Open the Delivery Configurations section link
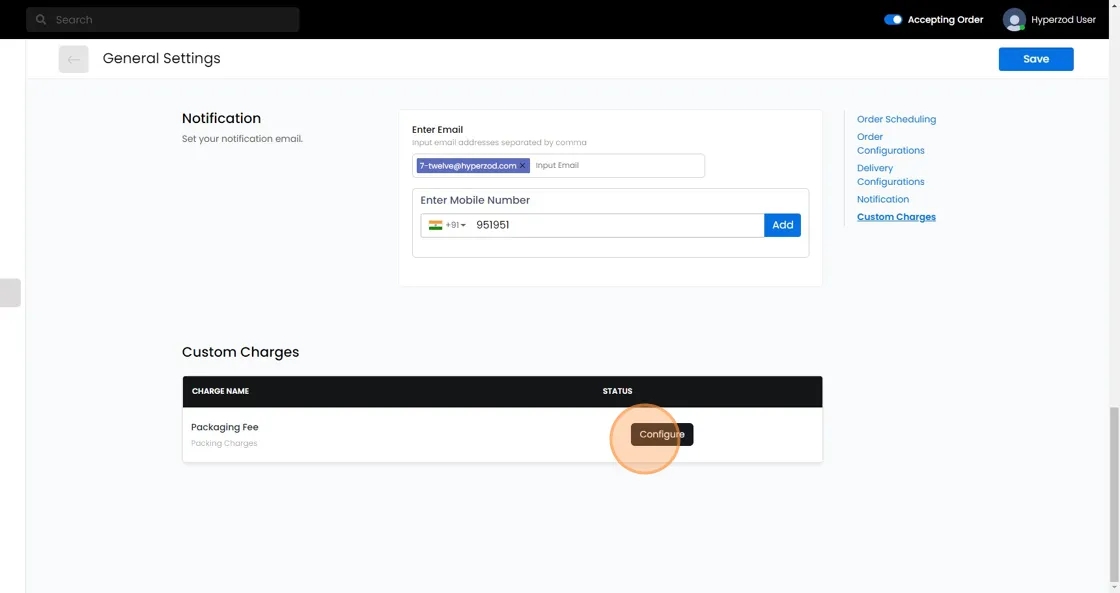 point(890,175)
